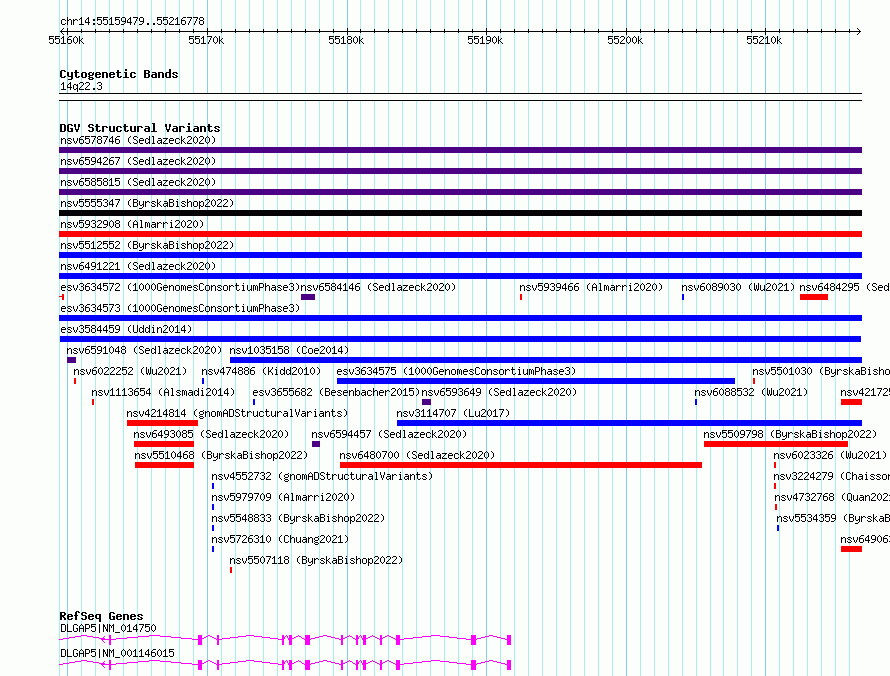Click nsv5510468 (ByrskaBishop2022) label
The height and width of the screenshot is (676, 890).
tap(221, 455)
